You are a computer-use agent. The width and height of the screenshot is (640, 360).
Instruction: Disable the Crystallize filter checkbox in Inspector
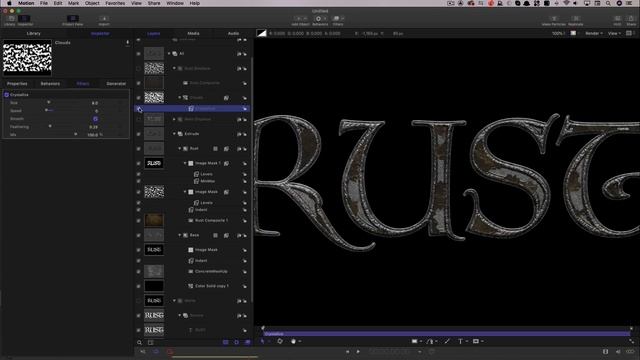[7, 95]
